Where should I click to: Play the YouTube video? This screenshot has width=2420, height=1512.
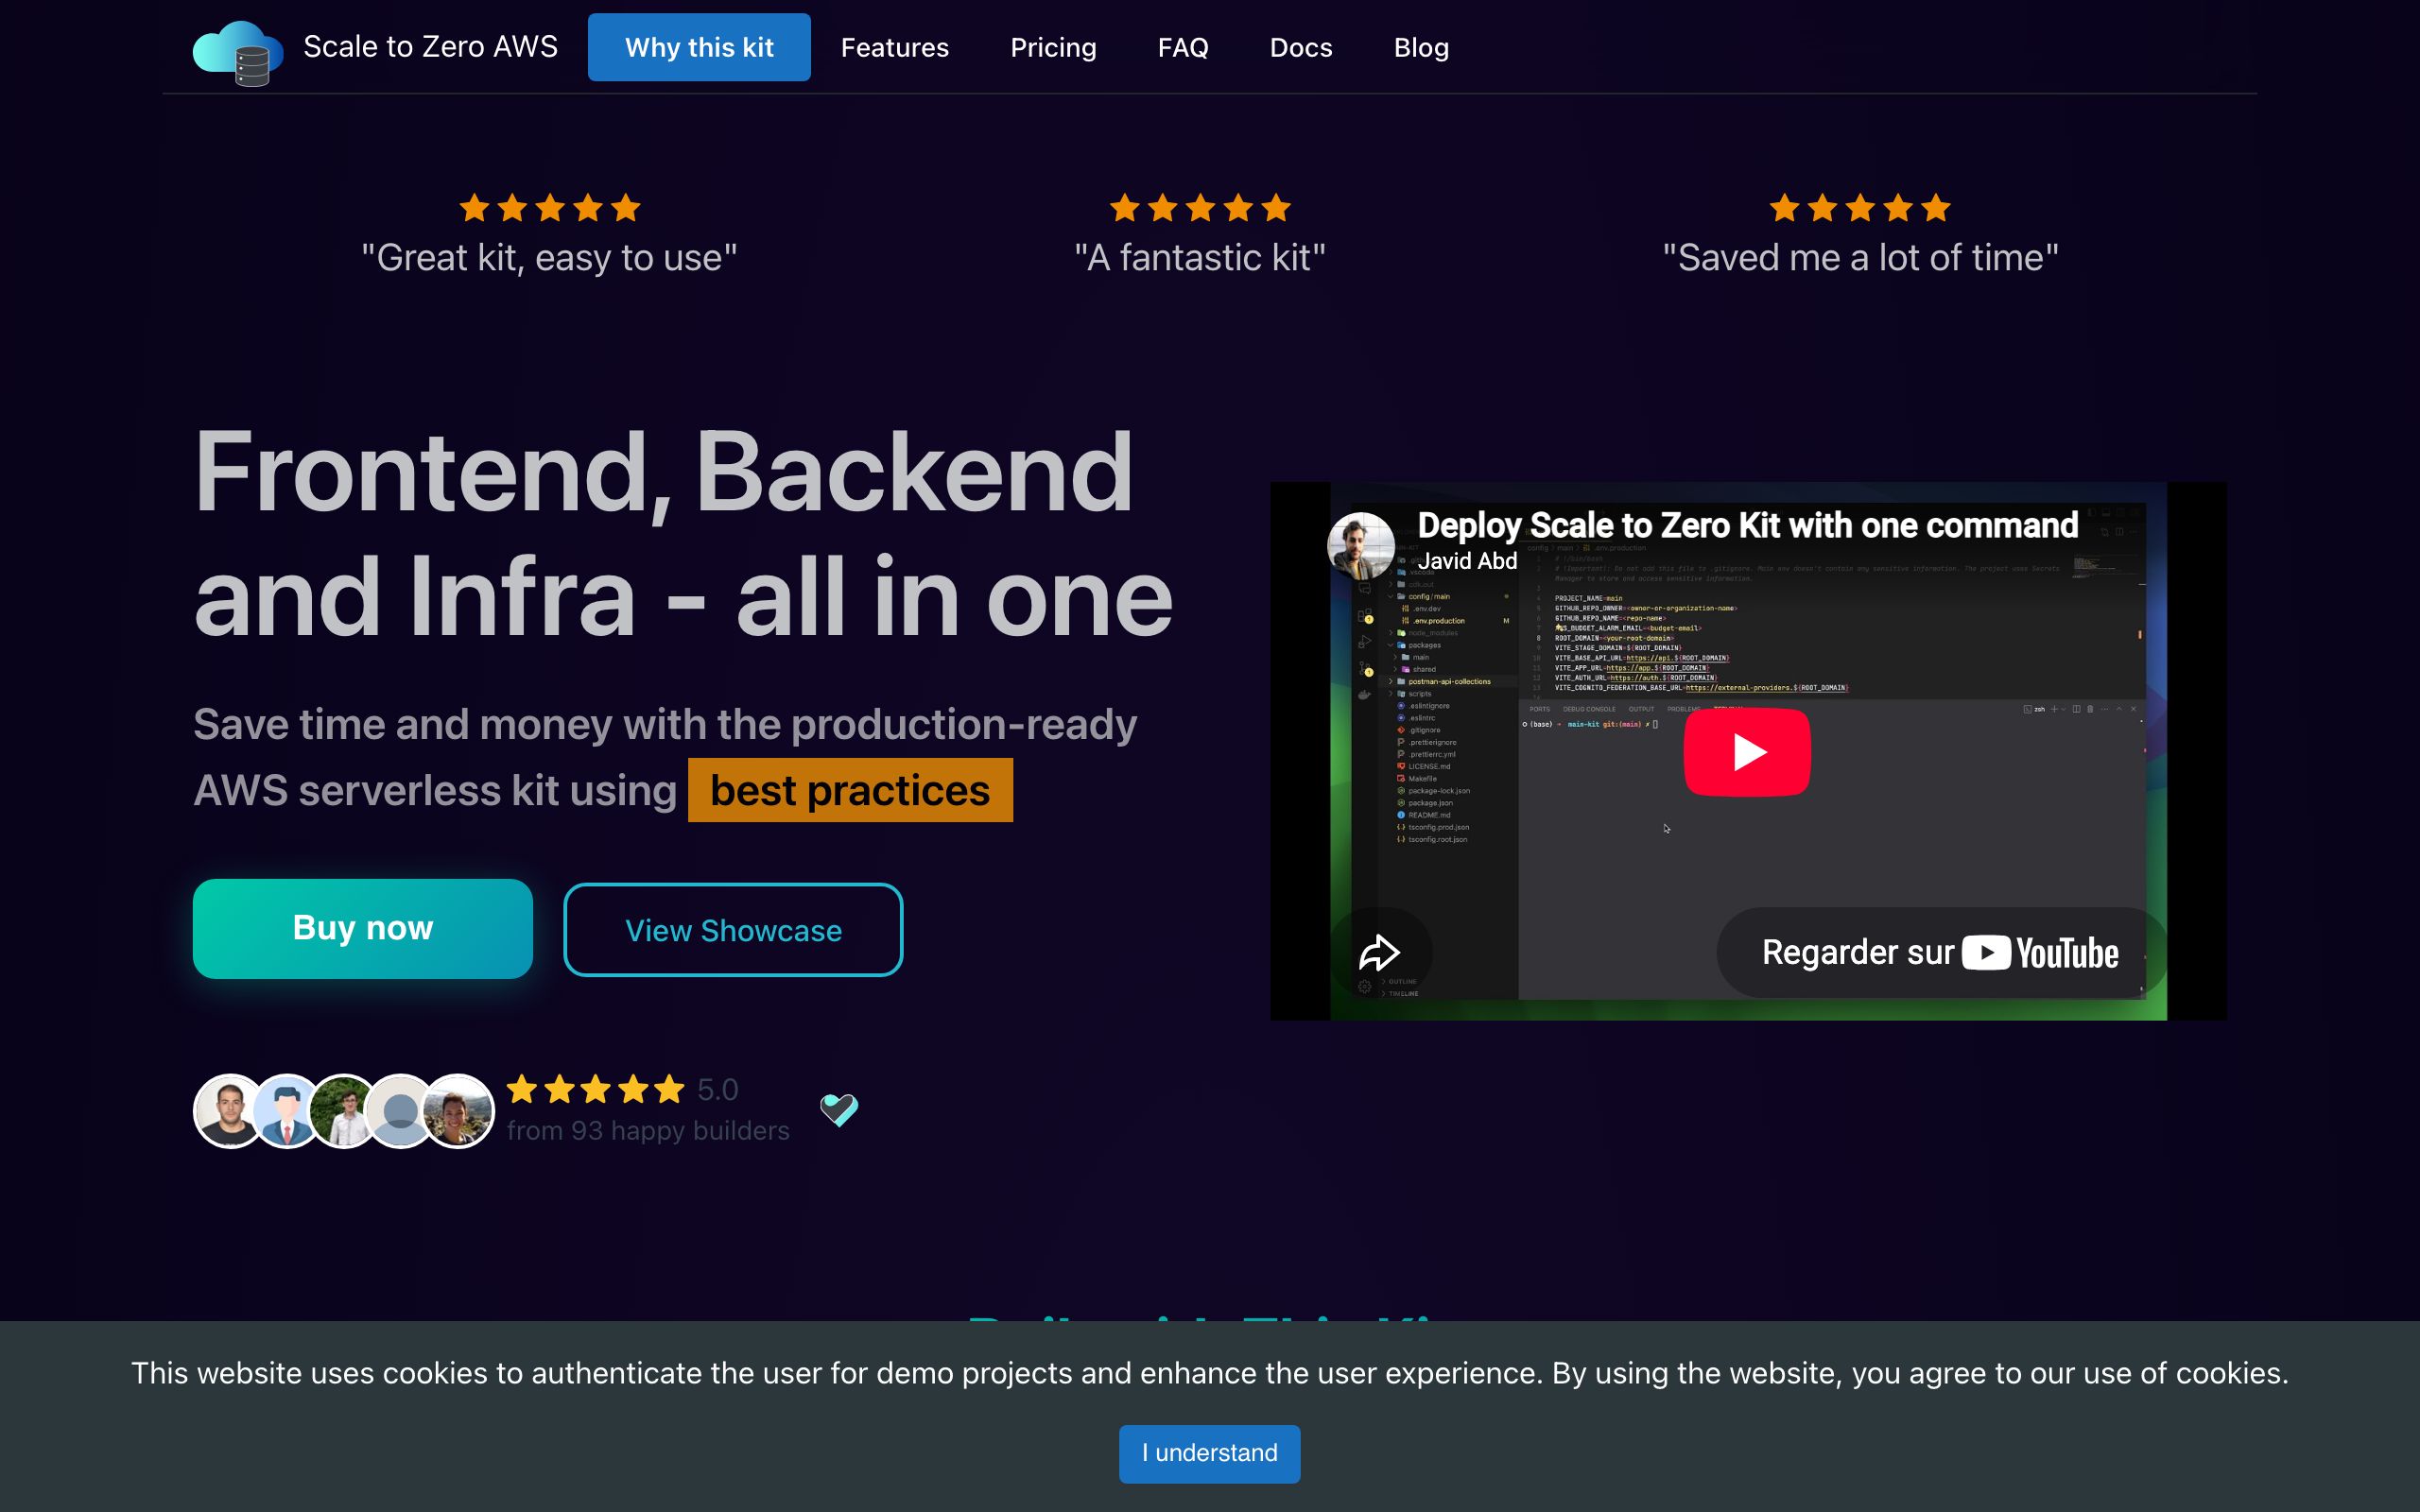(x=1747, y=752)
